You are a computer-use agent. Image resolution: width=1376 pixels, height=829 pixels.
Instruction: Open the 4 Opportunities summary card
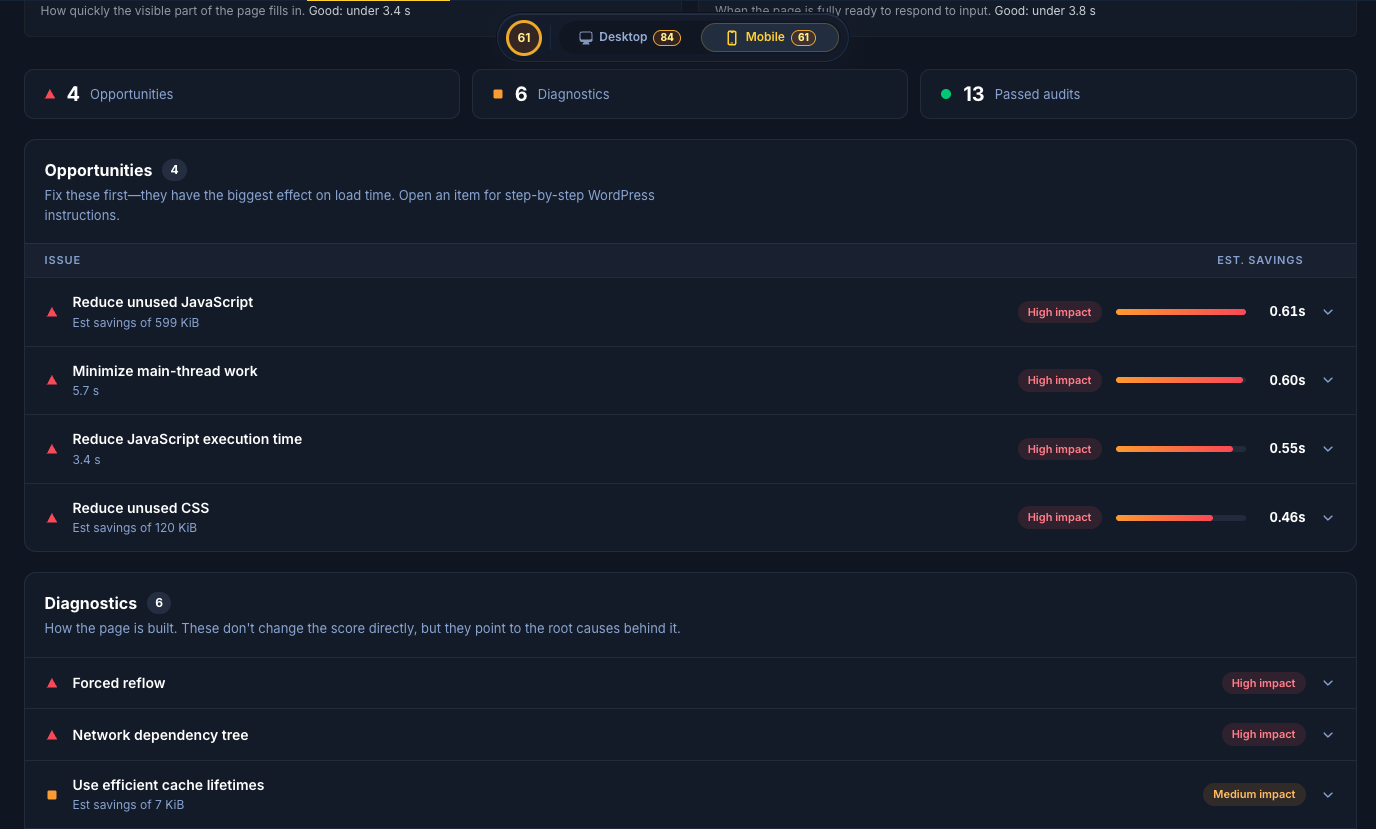[242, 94]
